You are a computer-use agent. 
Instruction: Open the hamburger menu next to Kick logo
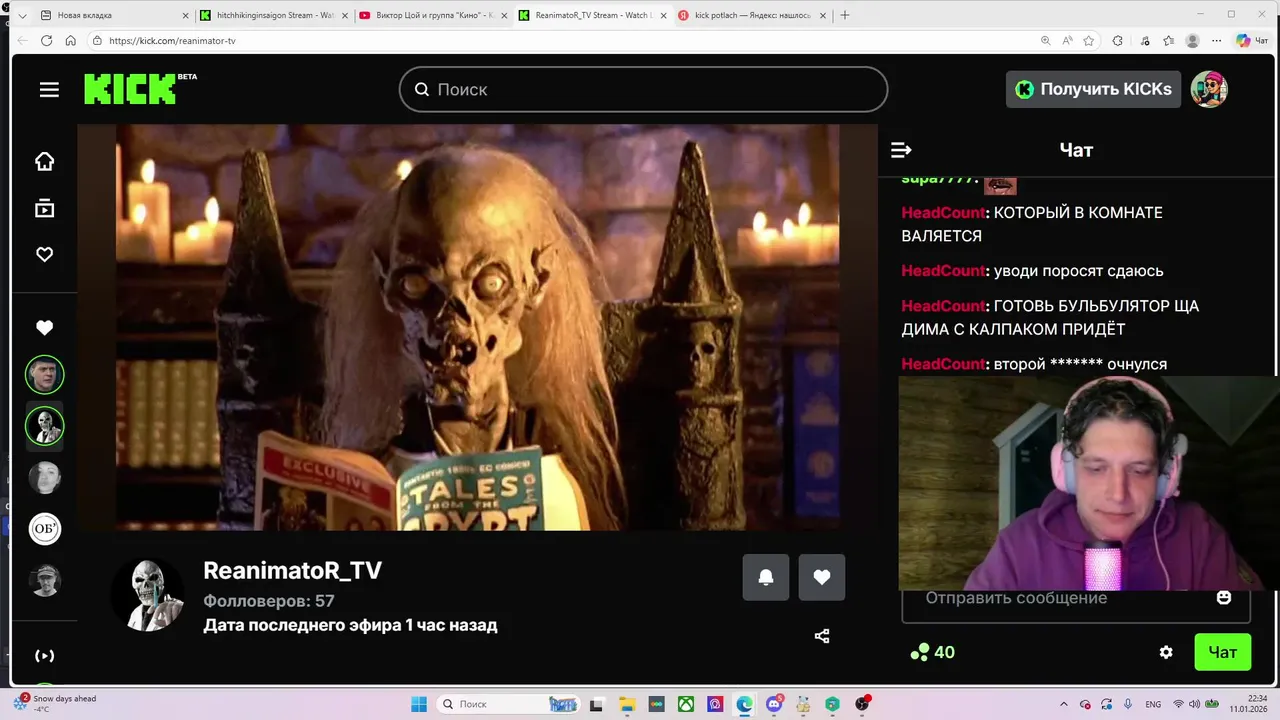[49, 90]
